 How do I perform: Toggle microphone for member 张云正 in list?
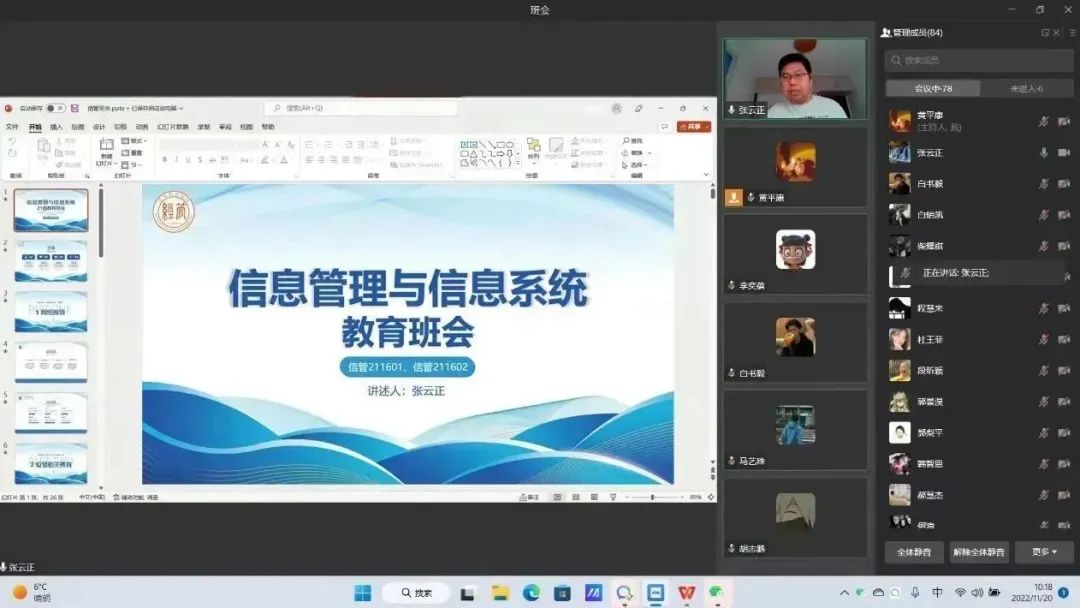tap(1044, 153)
